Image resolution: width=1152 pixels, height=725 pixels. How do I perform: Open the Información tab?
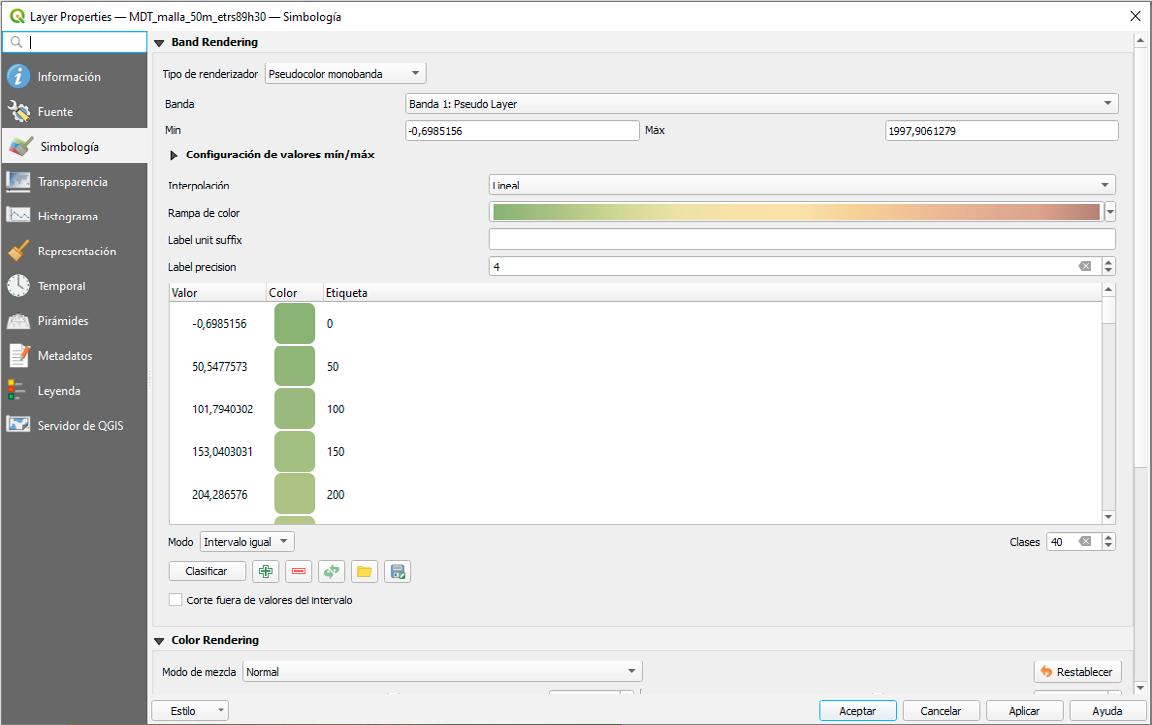pos(74,76)
